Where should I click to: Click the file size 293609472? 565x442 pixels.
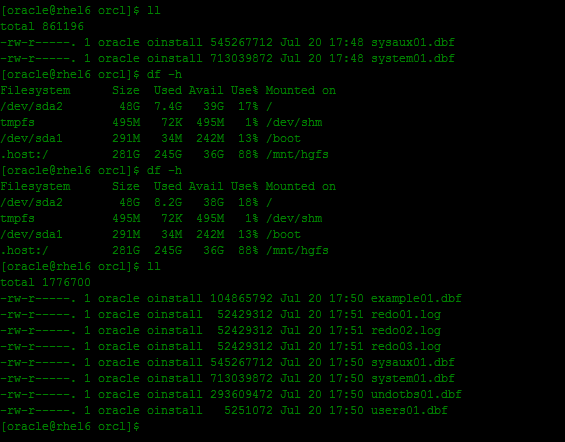(241, 394)
